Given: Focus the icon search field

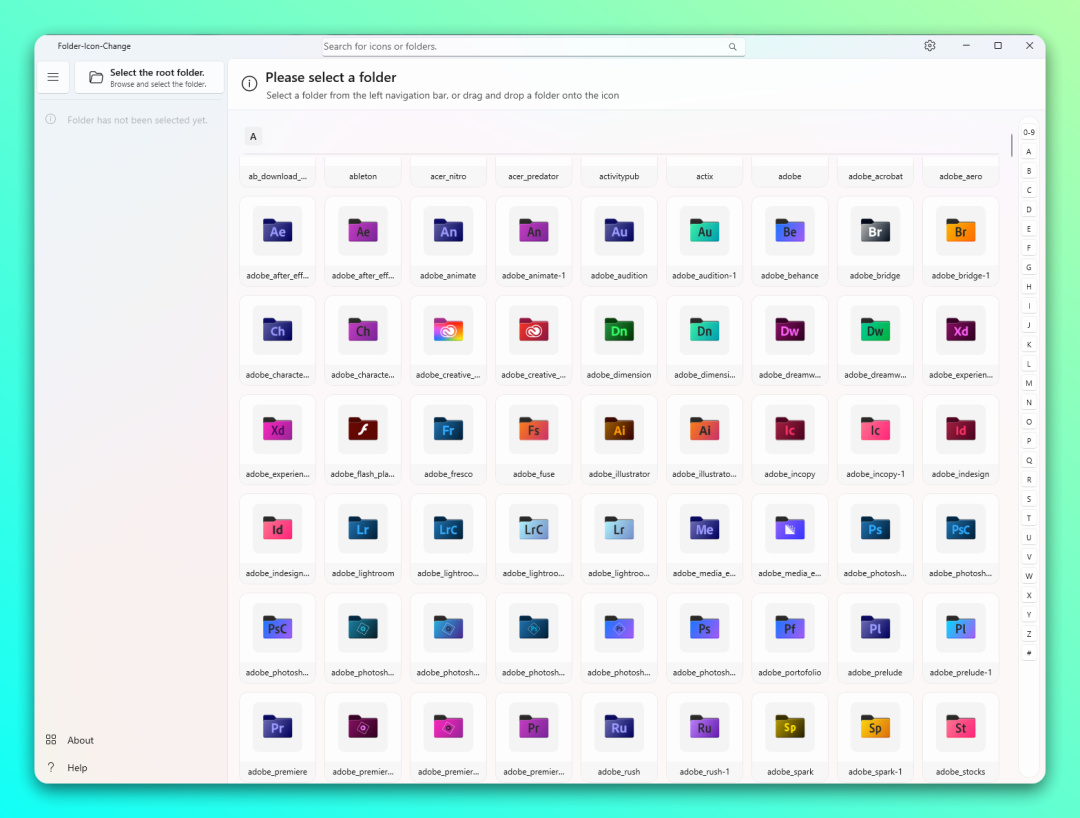Looking at the screenshot, I should pos(532,47).
